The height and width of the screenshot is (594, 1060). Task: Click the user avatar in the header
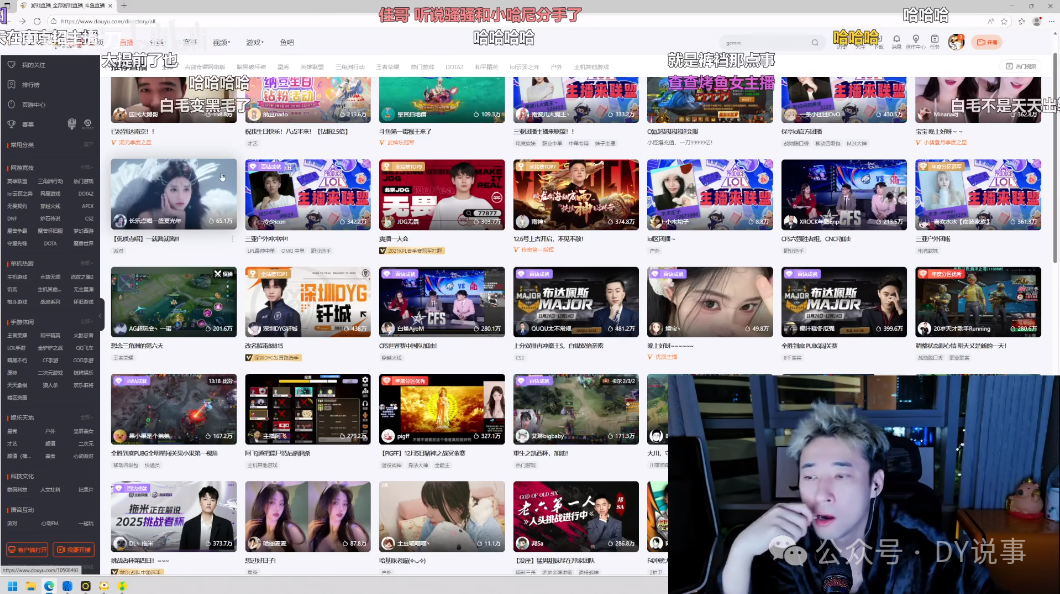pos(956,42)
